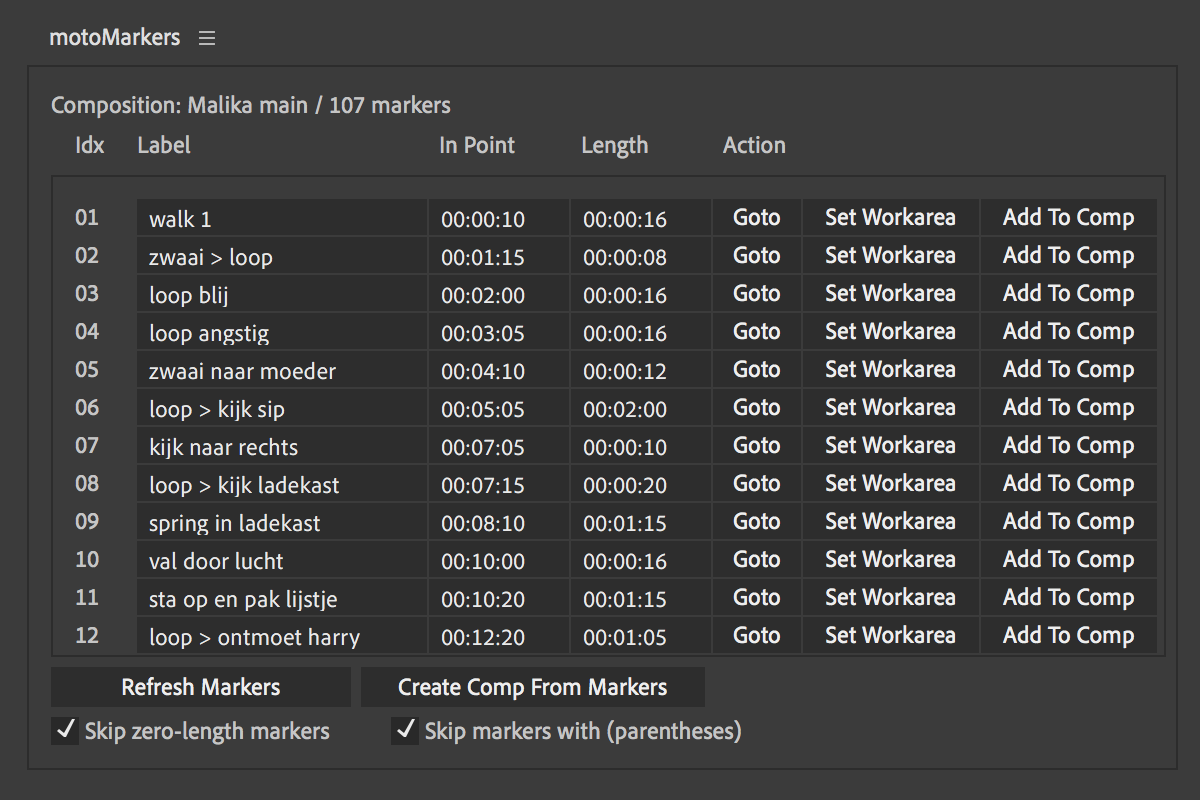This screenshot has width=1200, height=800.
Task: Go to the zwaai > loop marker
Action: pyautogui.click(x=757, y=256)
